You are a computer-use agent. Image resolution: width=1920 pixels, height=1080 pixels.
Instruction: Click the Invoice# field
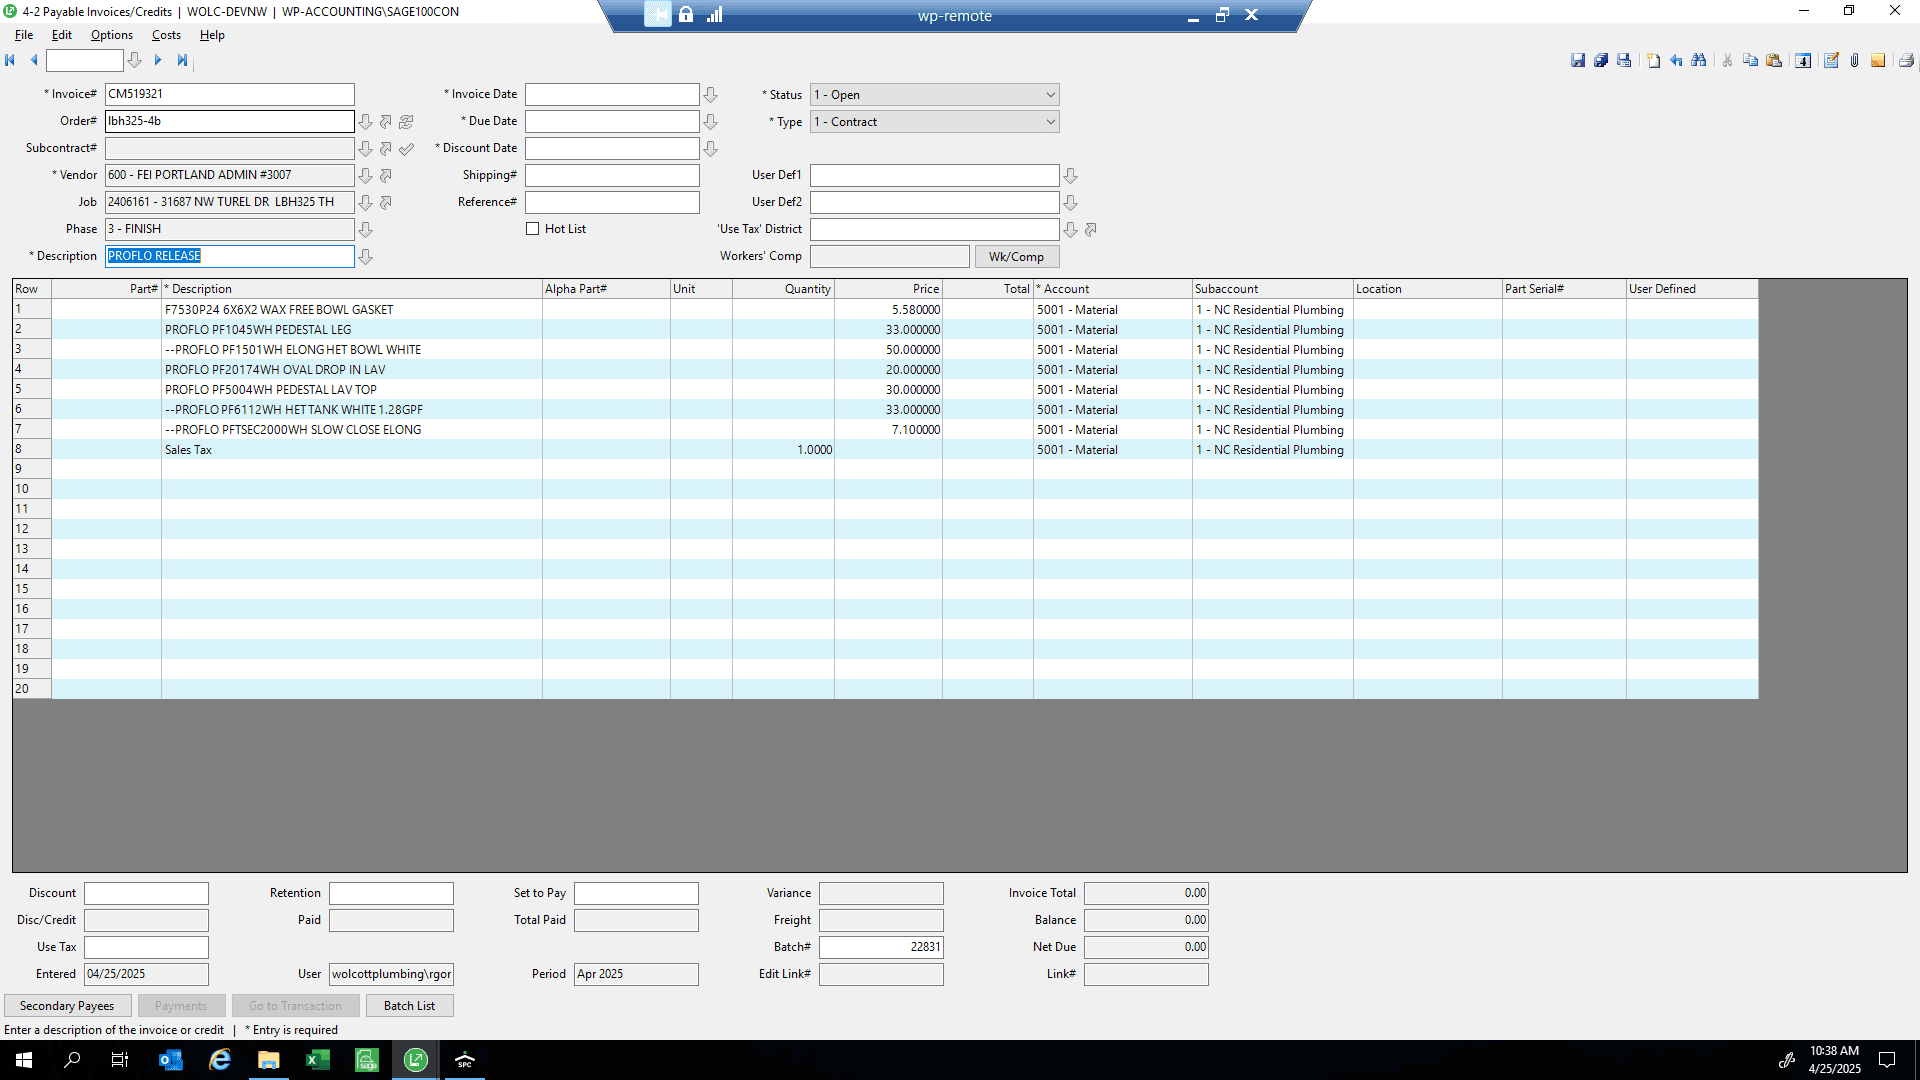[x=230, y=94]
